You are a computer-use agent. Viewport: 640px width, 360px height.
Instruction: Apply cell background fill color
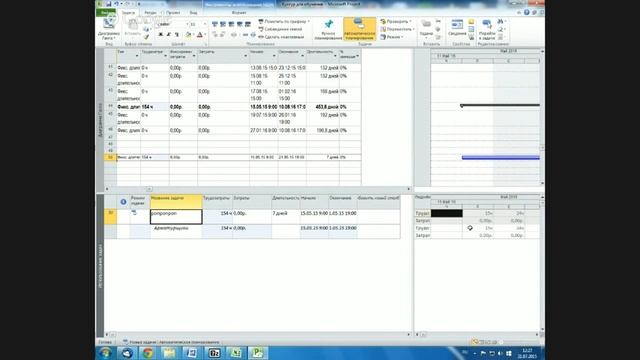[189, 35]
